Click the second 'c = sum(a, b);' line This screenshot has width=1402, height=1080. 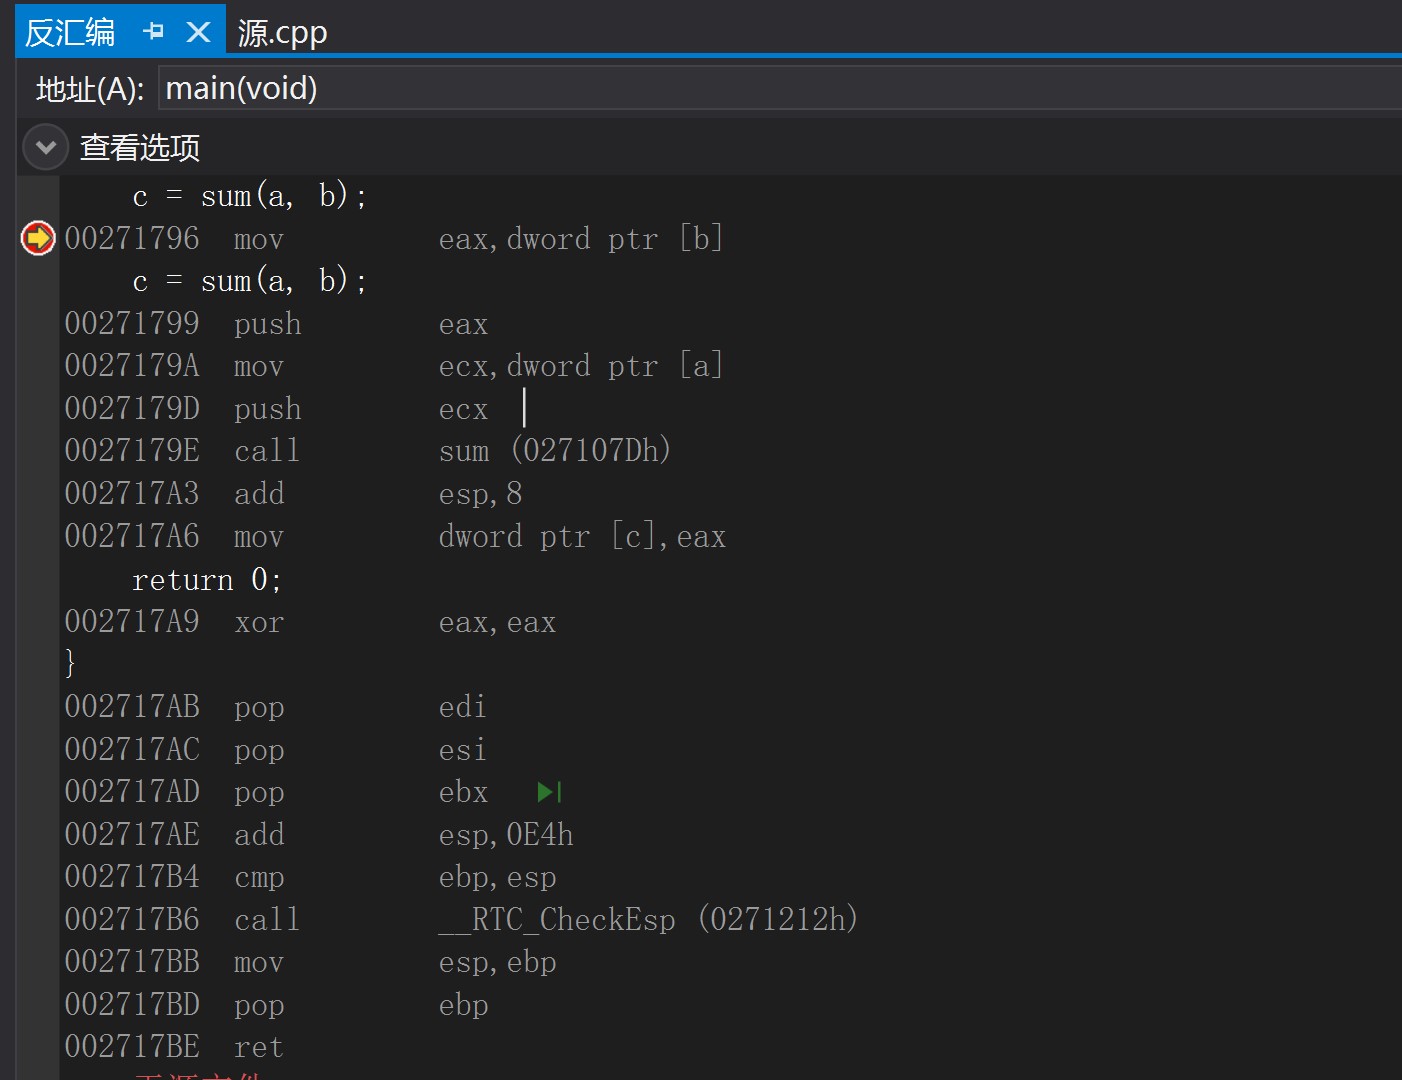(250, 281)
